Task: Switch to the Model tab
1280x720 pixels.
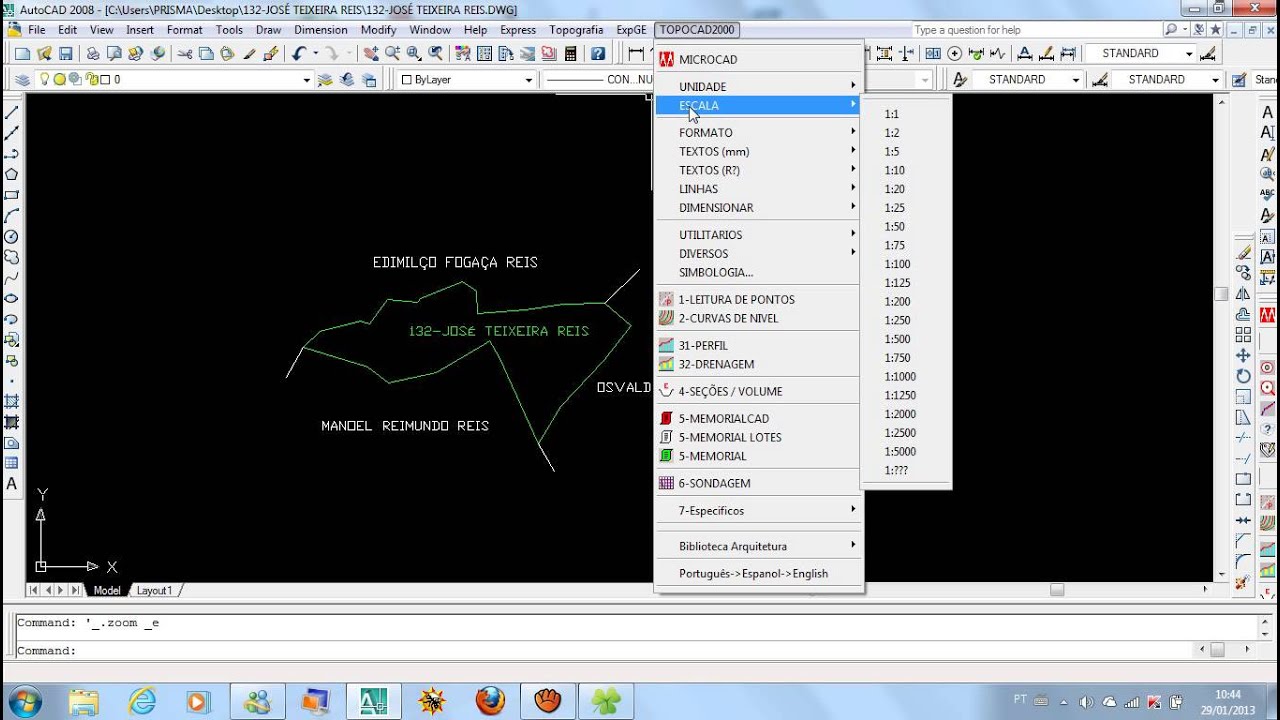Action: 106,591
